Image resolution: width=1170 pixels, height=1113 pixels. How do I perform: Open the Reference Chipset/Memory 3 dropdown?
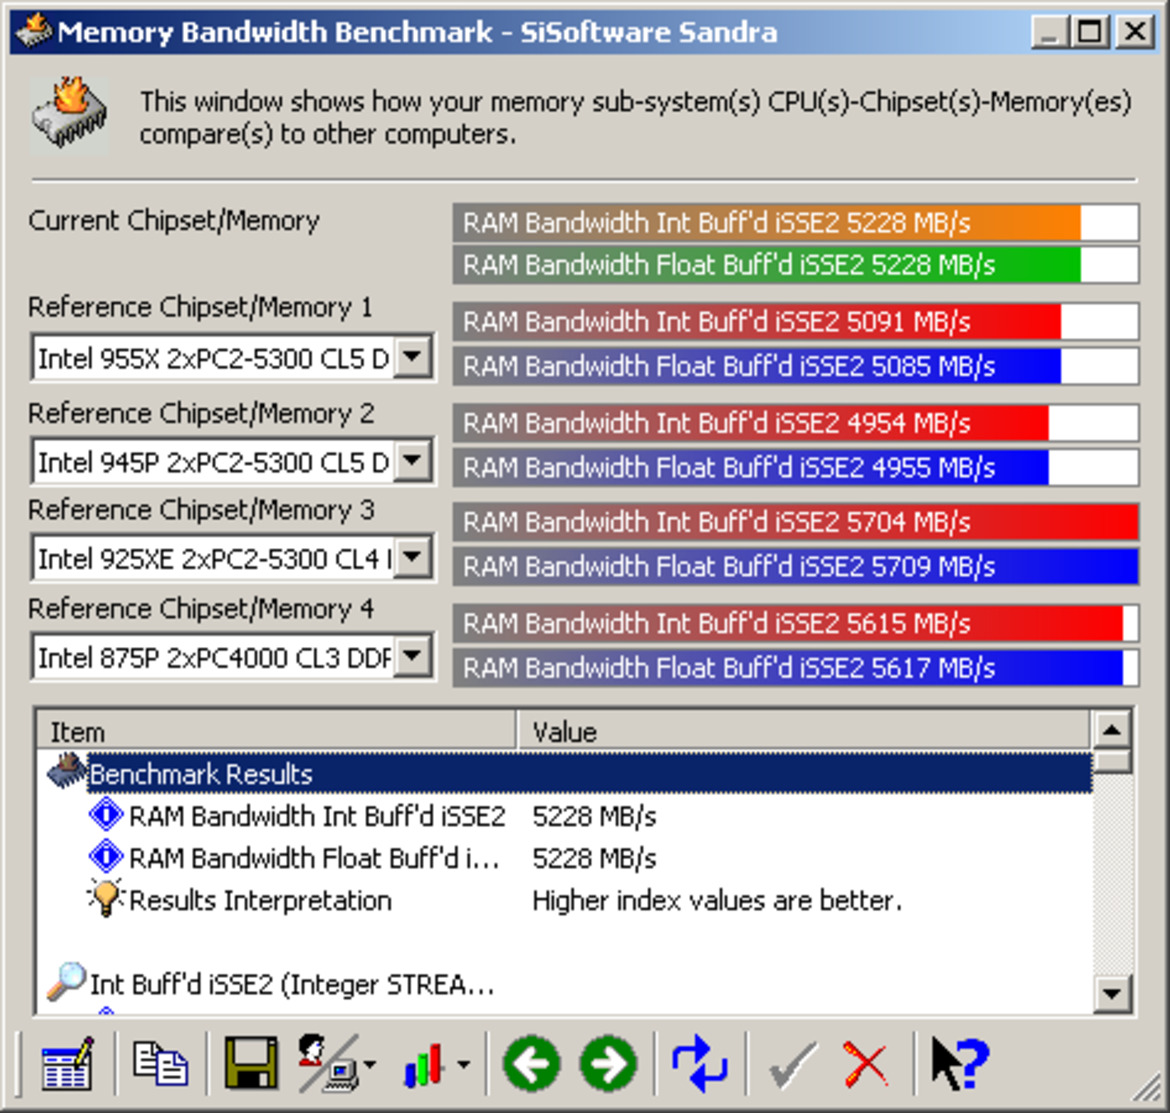pos(413,557)
